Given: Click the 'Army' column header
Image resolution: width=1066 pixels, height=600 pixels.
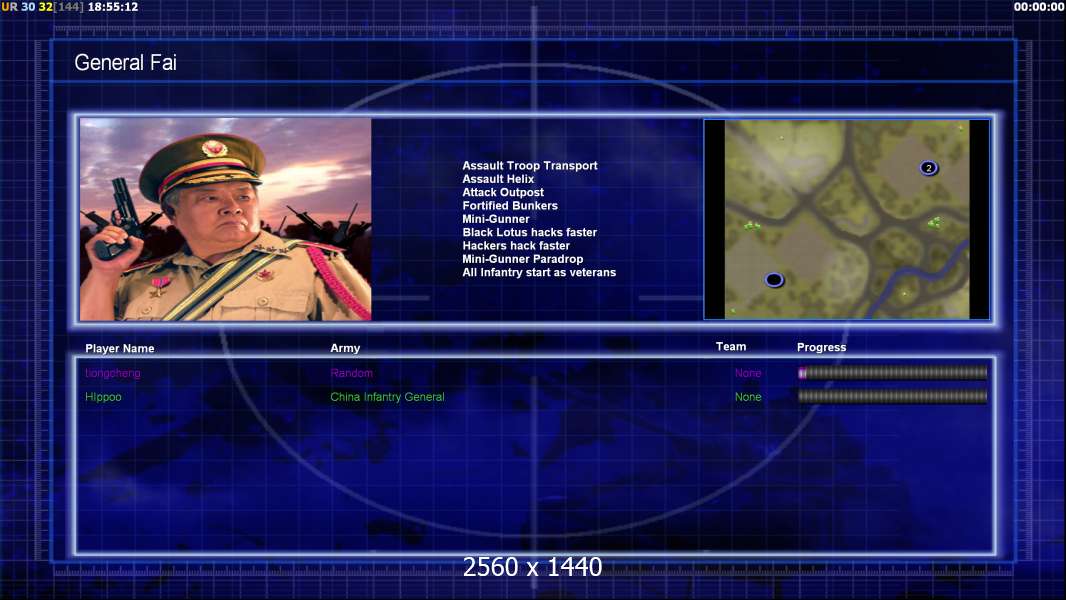Looking at the screenshot, I should click(x=345, y=348).
